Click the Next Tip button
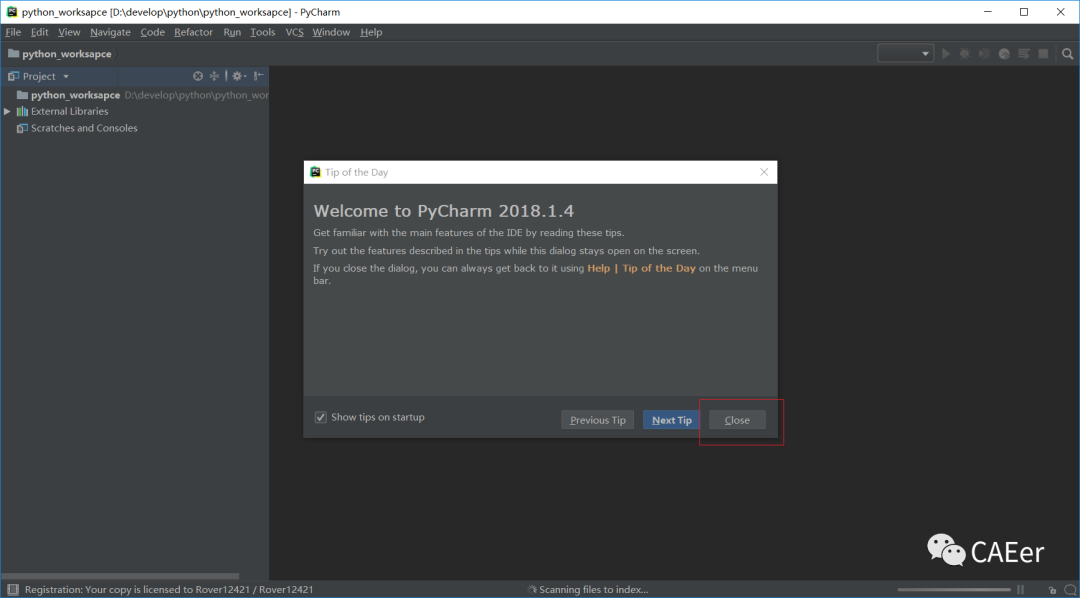The image size is (1080, 598). point(672,420)
